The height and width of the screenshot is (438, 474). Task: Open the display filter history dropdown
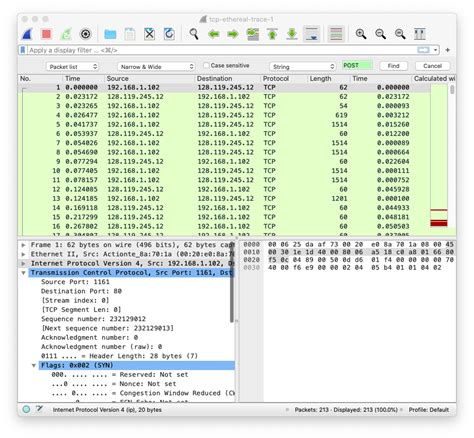(x=436, y=50)
